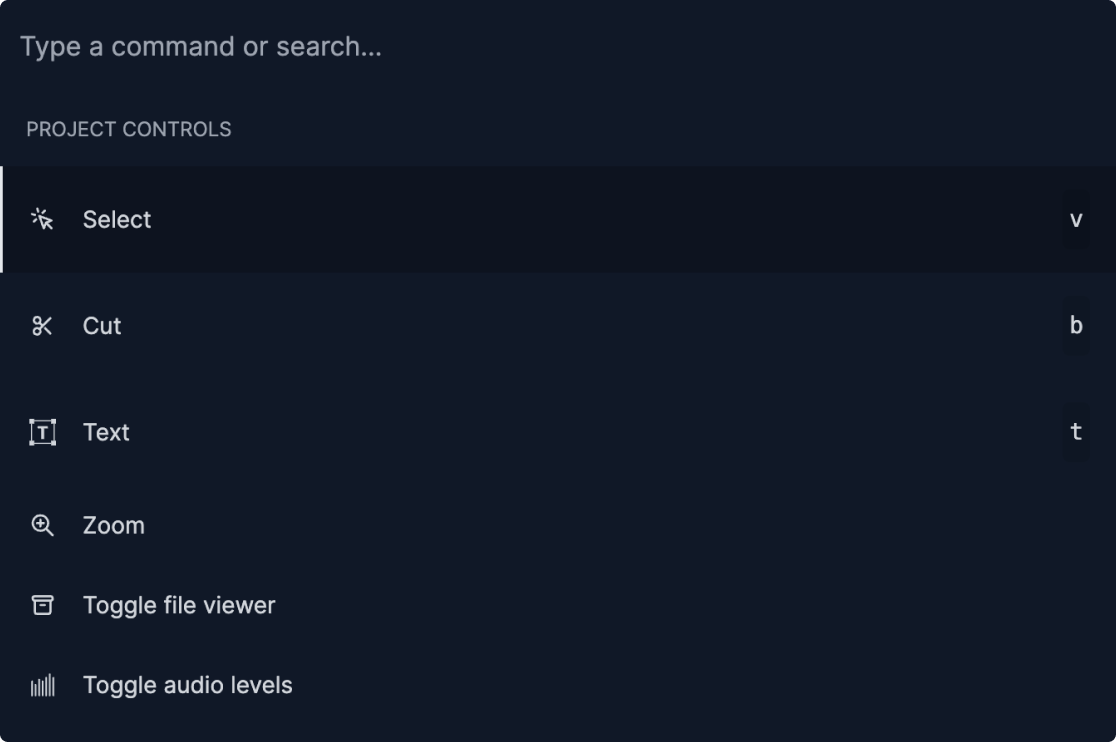Click the Zoom magnifier icon
This screenshot has height=742, width=1116.
(42, 525)
